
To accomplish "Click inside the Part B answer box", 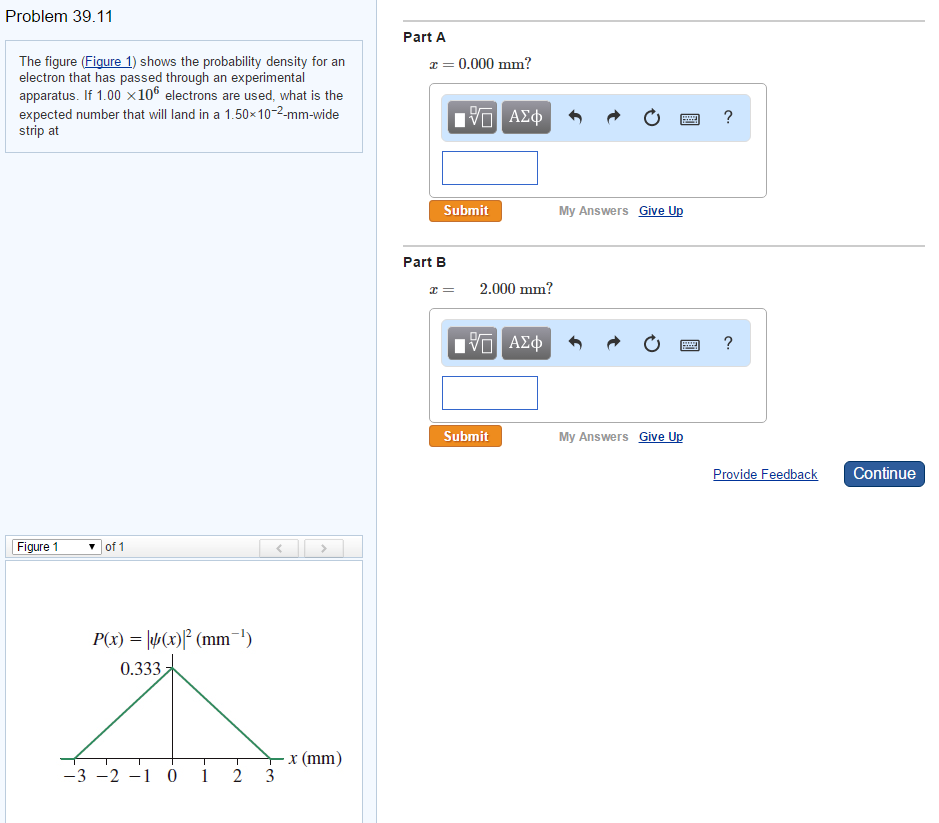I will click(x=489, y=392).
